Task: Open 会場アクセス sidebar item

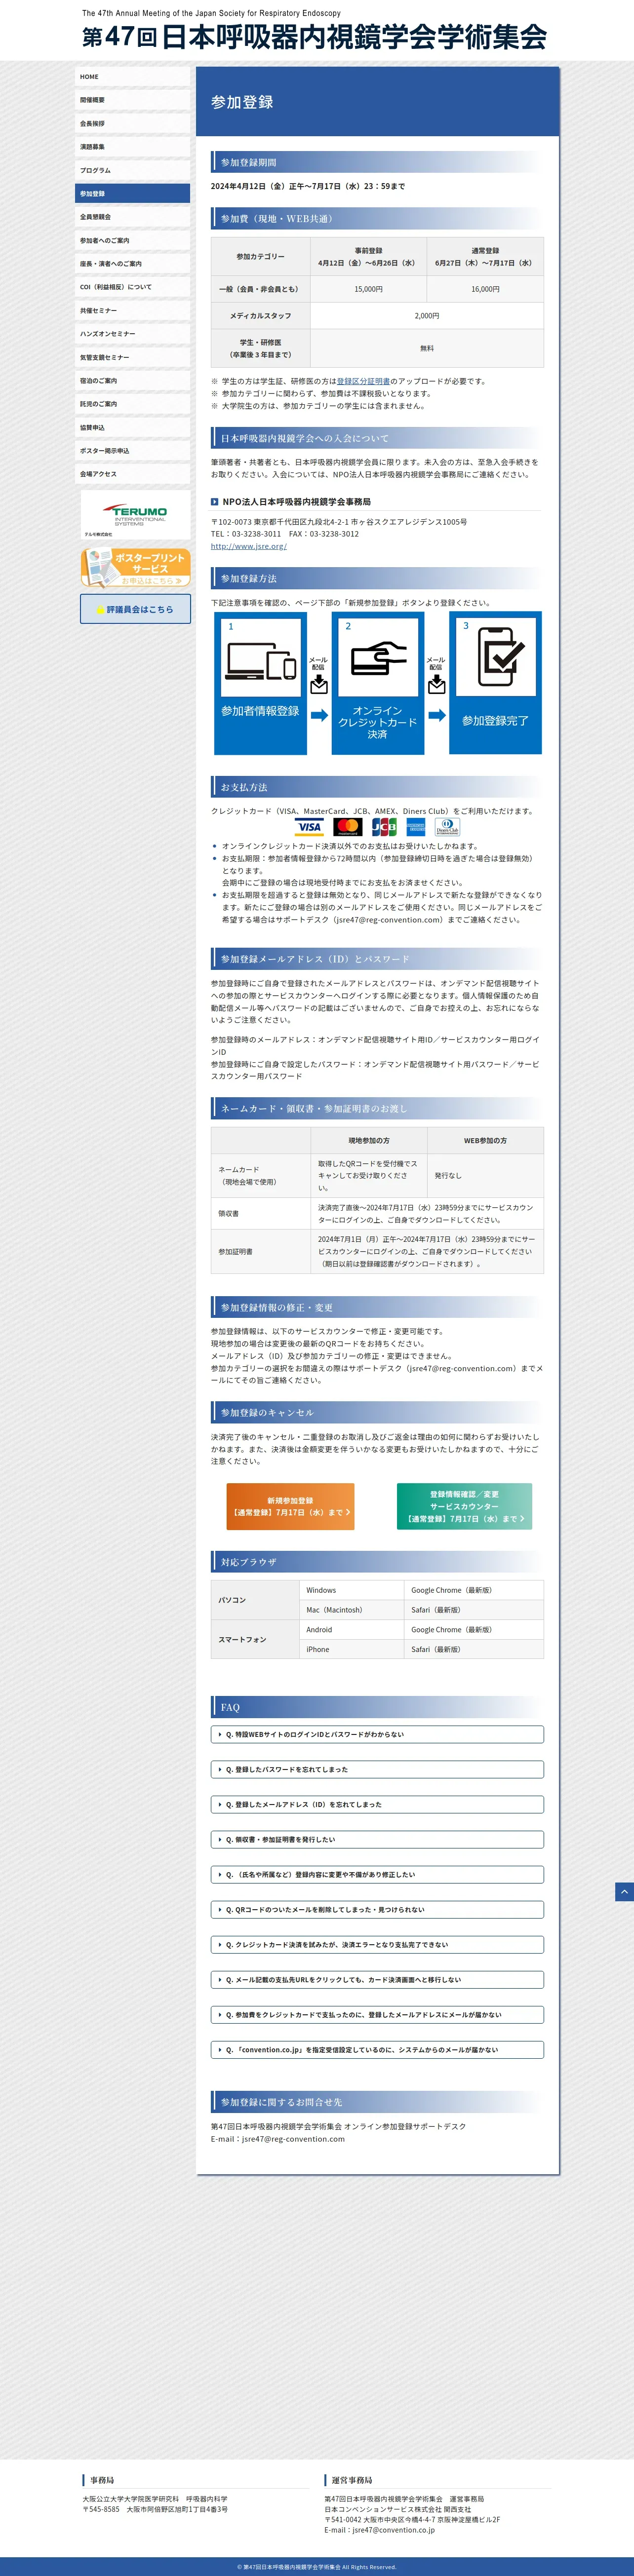Action: click(x=133, y=474)
